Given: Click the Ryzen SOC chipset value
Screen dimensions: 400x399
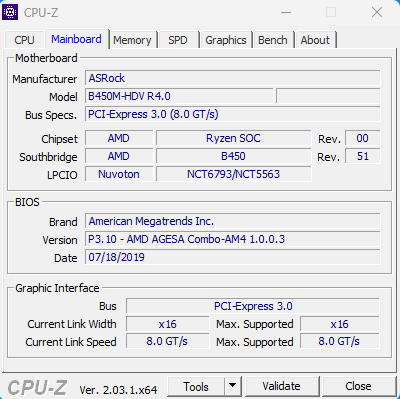Looking at the screenshot, I should [x=233, y=138].
